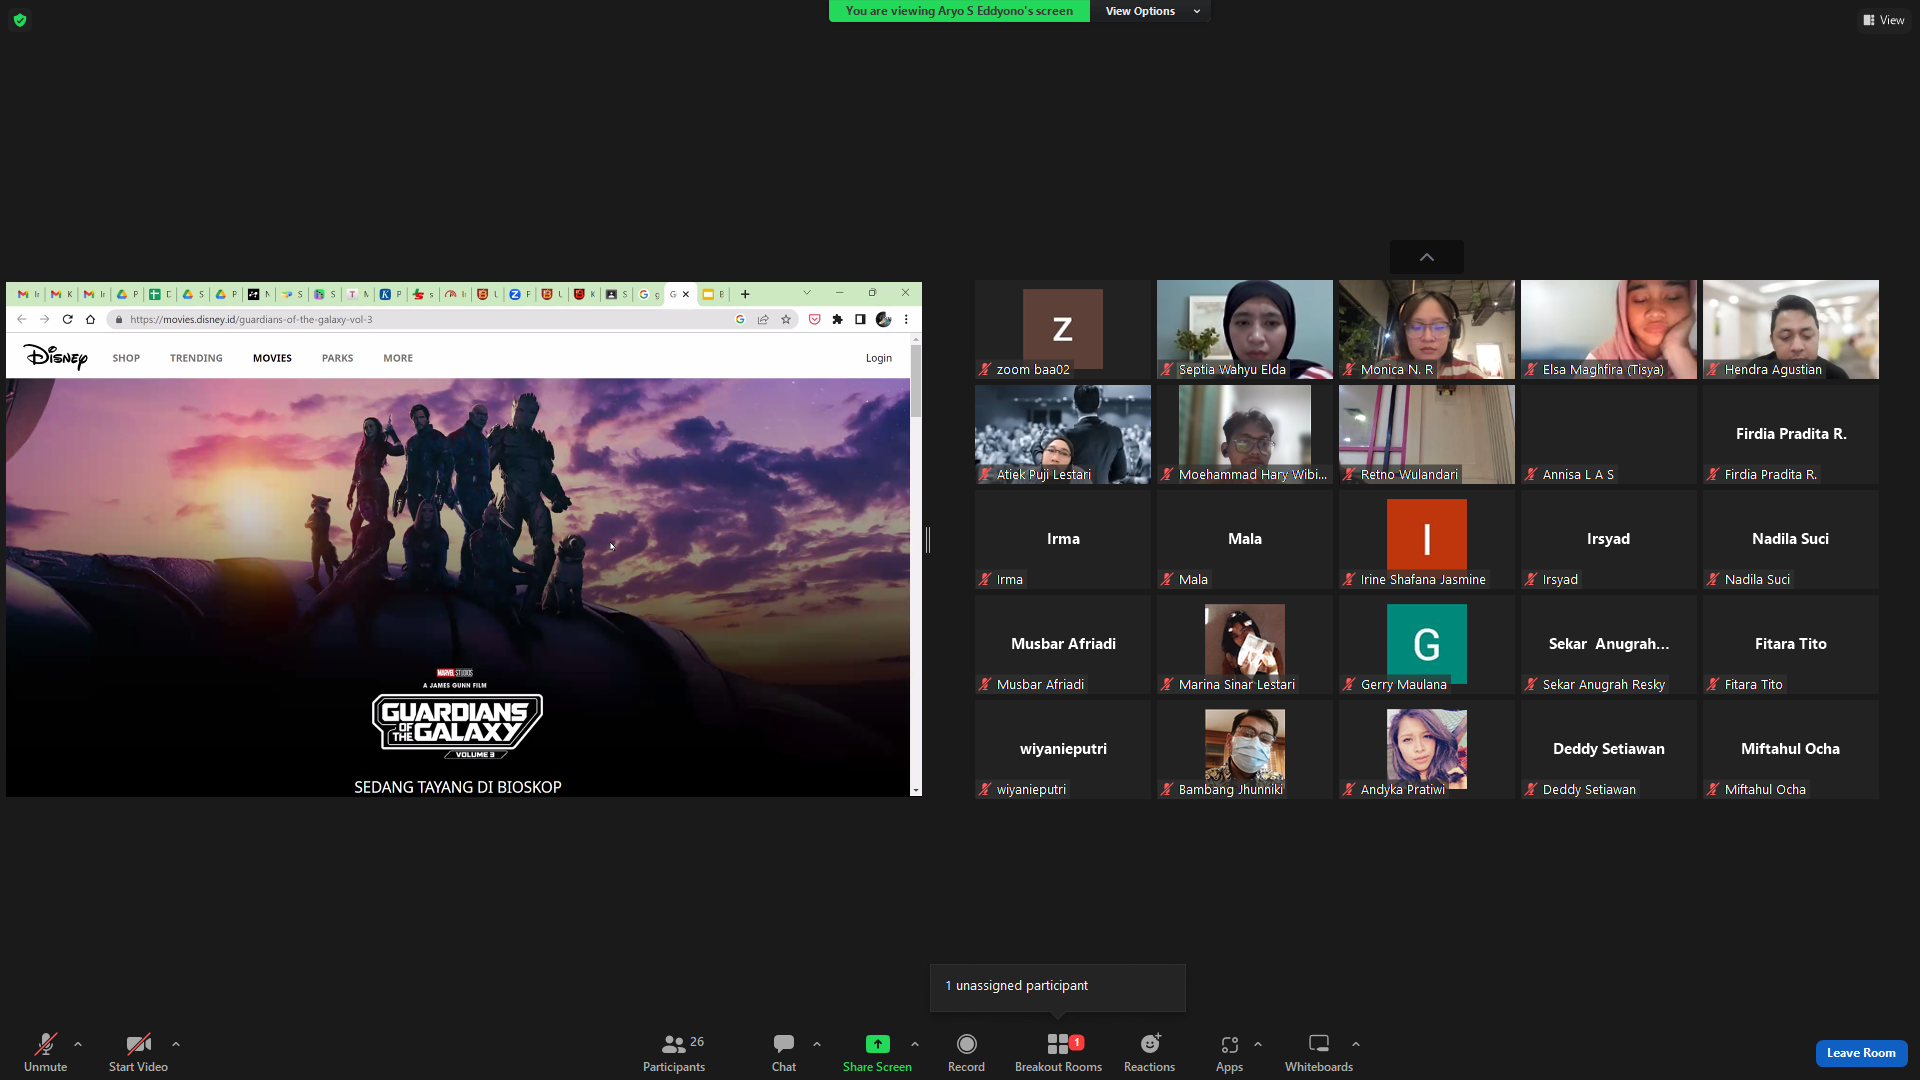This screenshot has width=1920, height=1080.
Task: Expand the Share Screen options arrow
Action: [x=915, y=1044]
